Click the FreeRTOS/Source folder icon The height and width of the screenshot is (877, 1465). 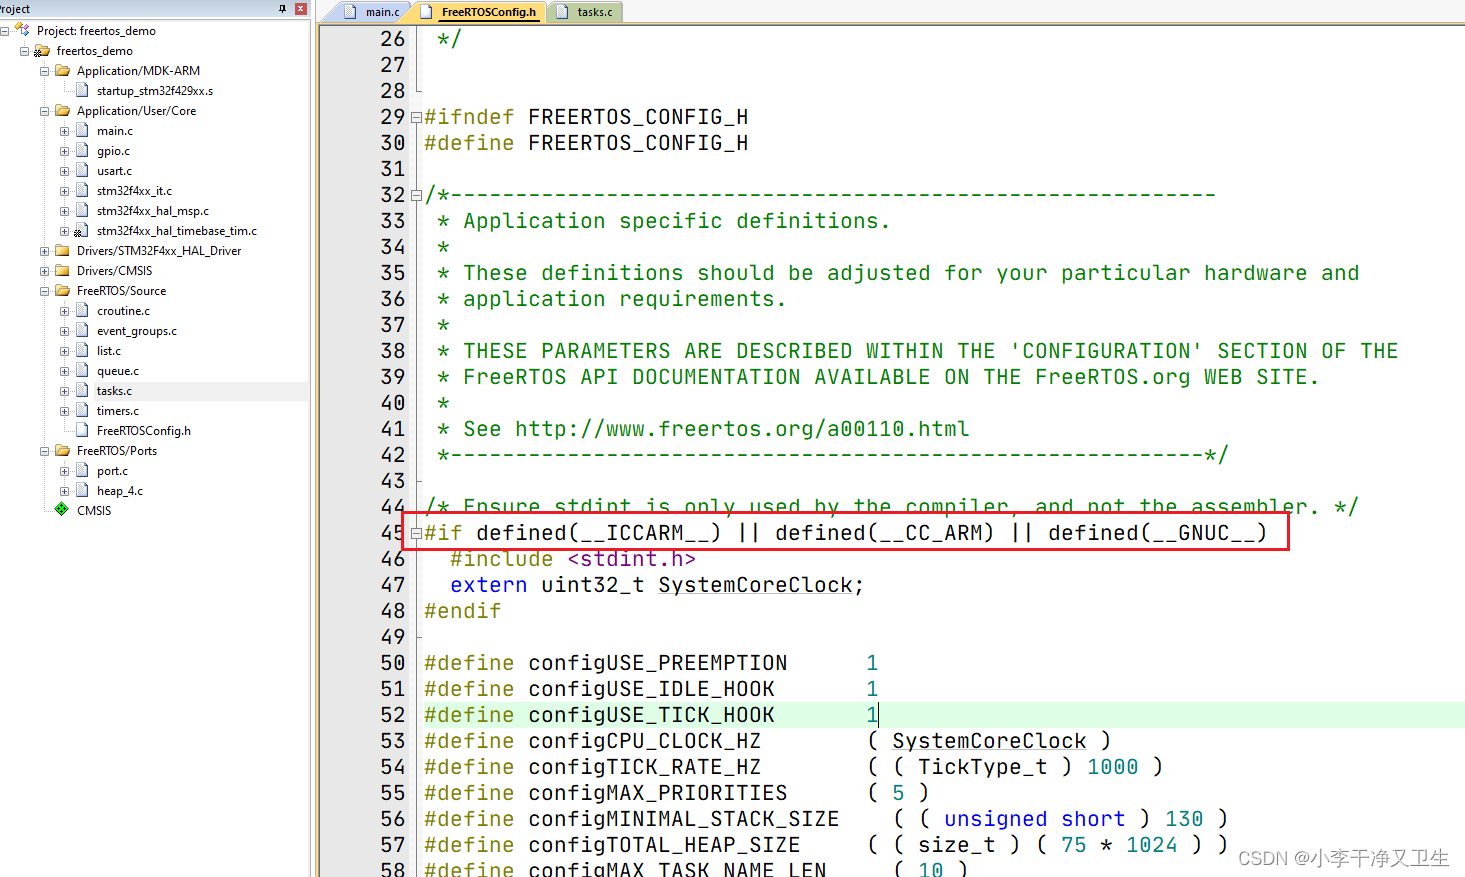pos(62,291)
